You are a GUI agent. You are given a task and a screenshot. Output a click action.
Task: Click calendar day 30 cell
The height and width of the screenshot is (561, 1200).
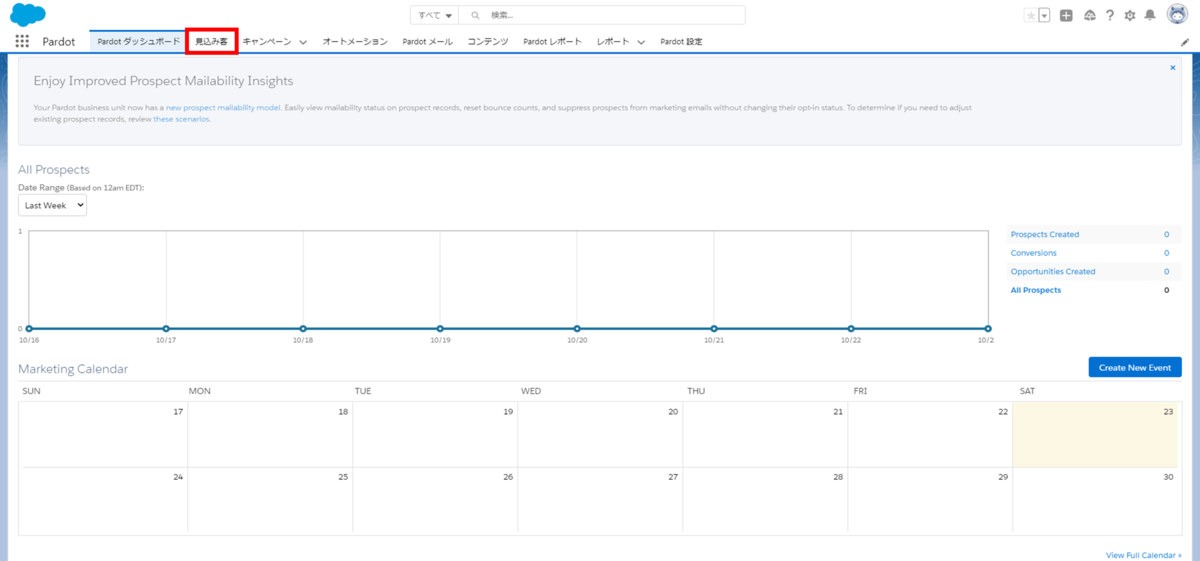coord(1097,500)
